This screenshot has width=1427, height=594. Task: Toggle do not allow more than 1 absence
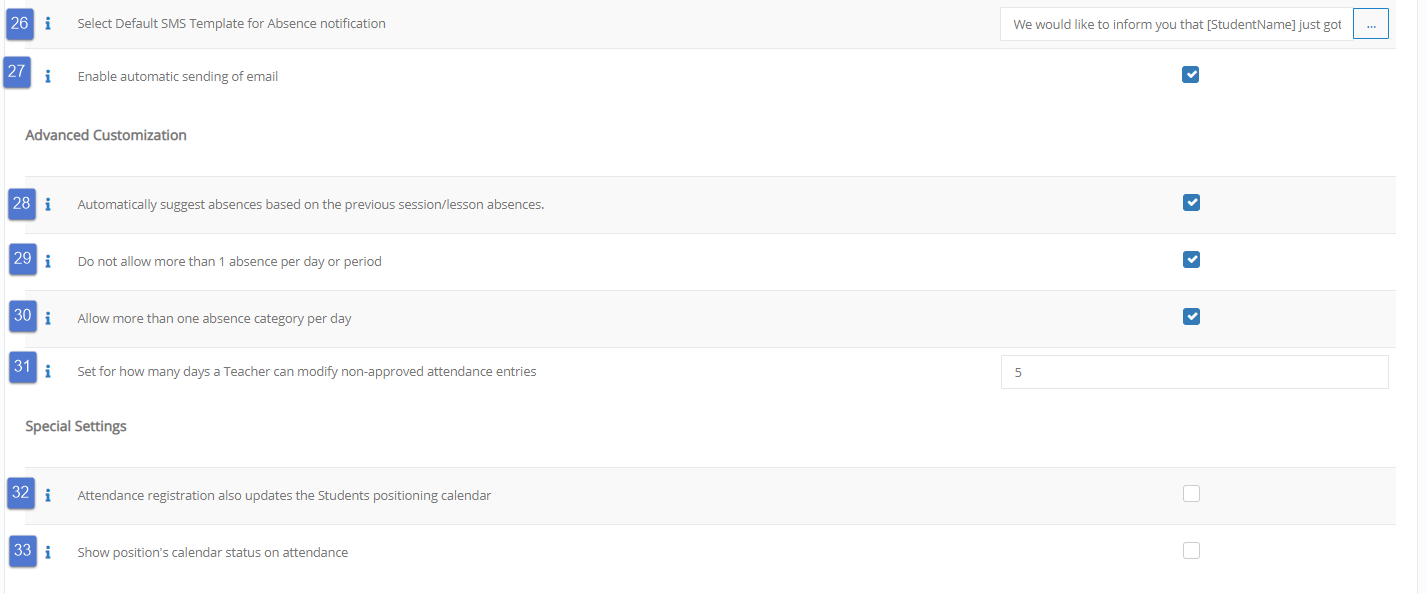click(1190, 259)
